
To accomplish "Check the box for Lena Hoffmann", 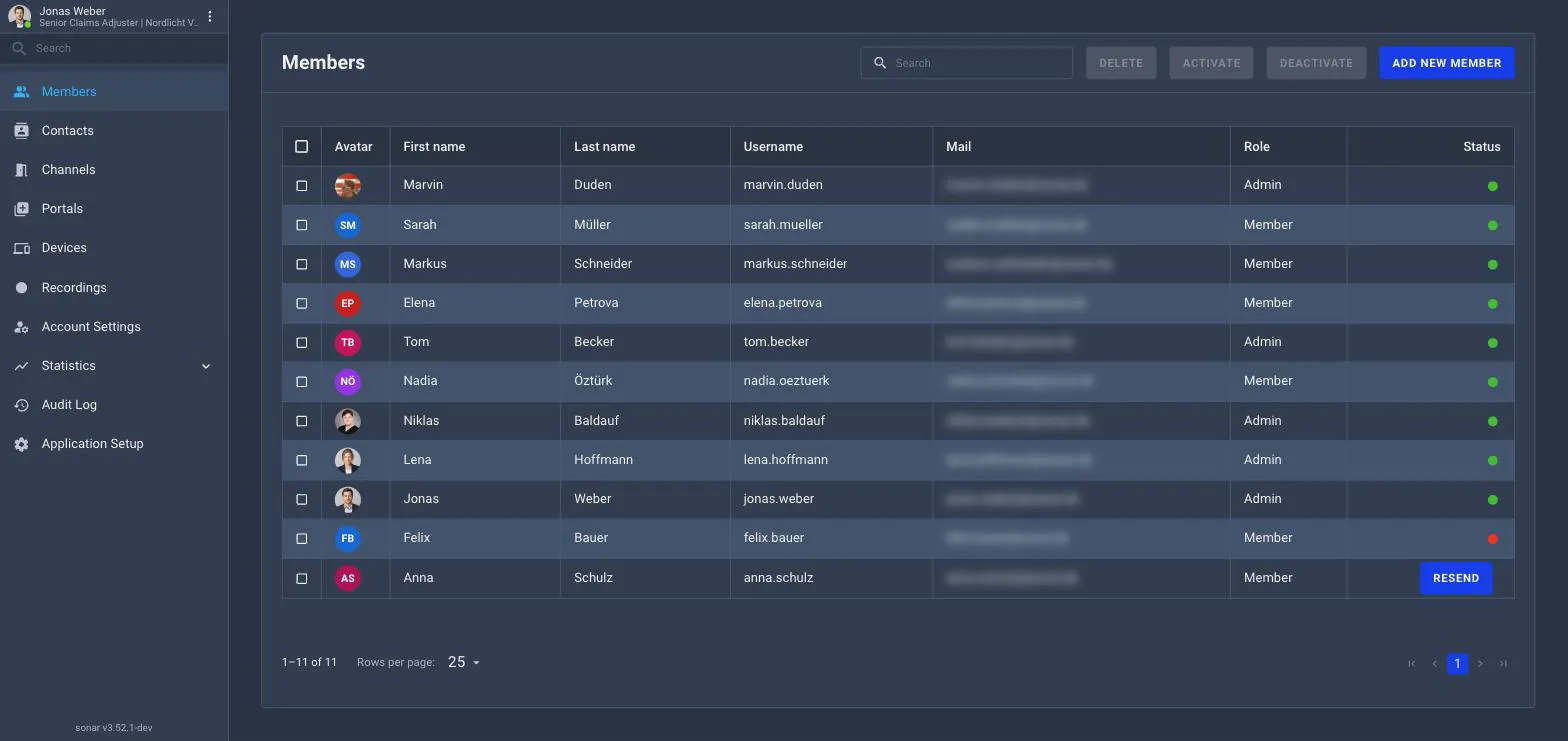I will coord(302,460).
